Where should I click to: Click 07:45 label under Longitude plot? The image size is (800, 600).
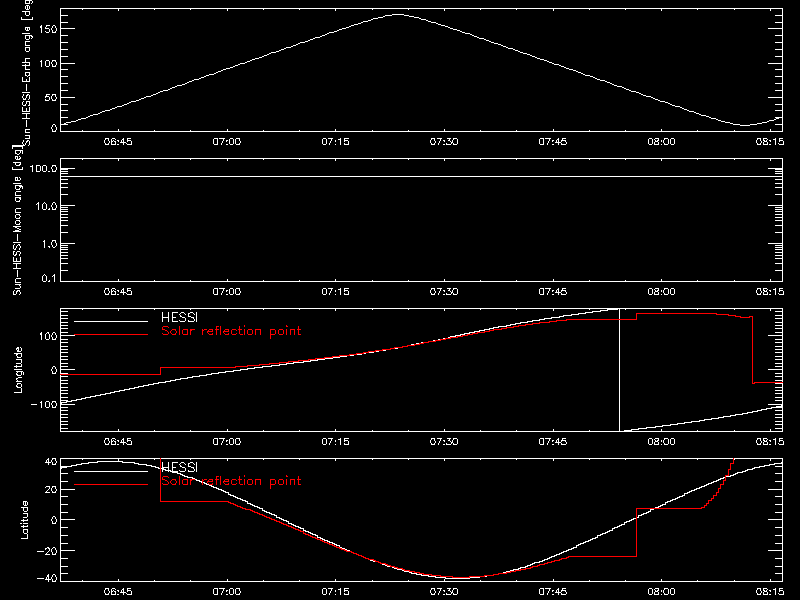[553, 441]
